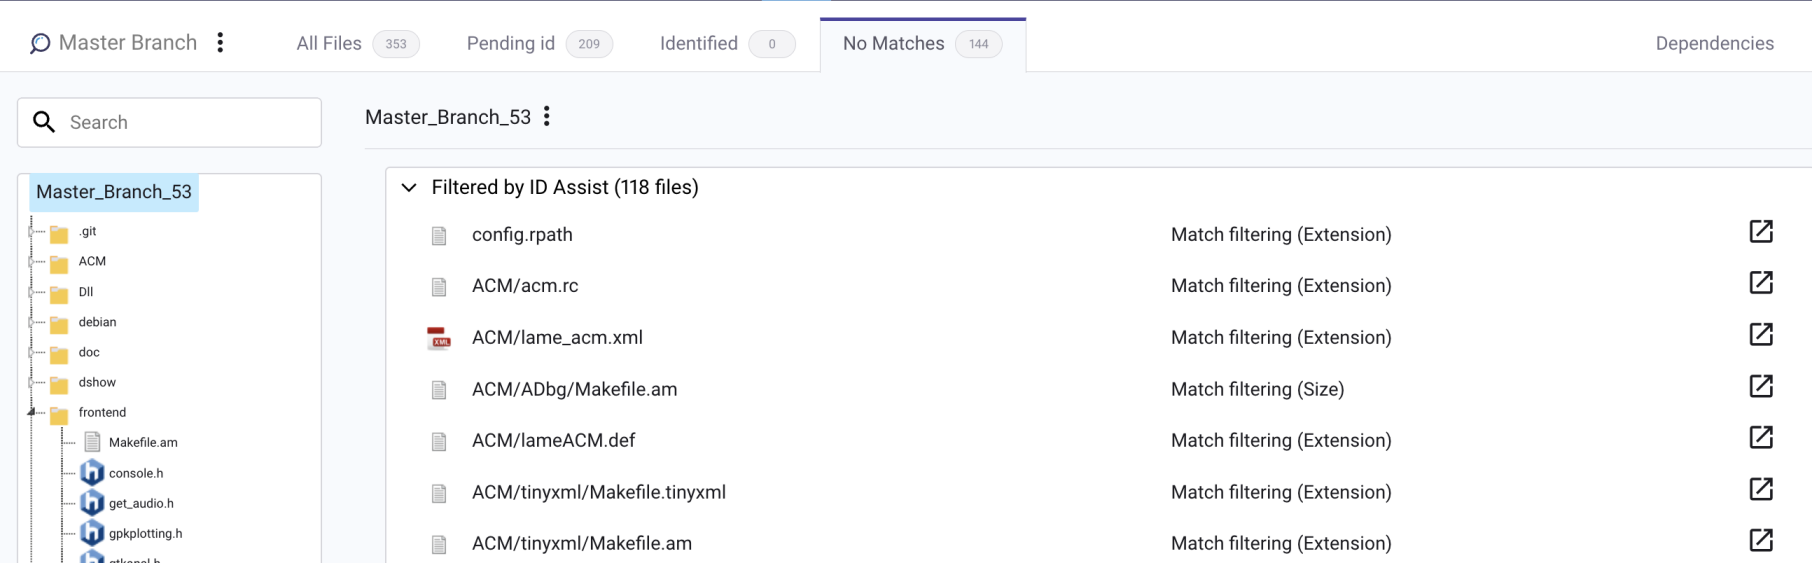
Task: Click the get_audio.h header file icon
Action: (x=92, y=502)
